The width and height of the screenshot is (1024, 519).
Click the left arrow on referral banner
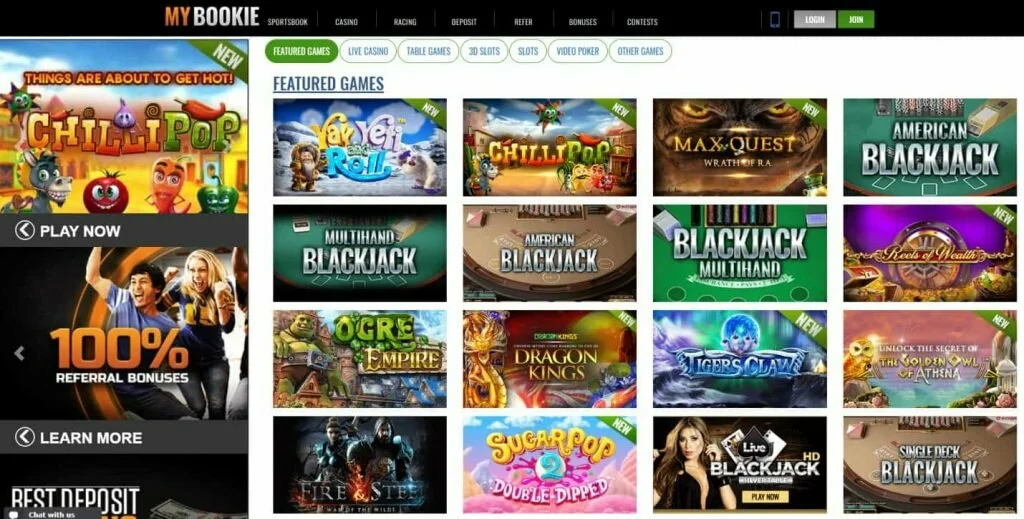pyautogui.click(x=20, y=353)
